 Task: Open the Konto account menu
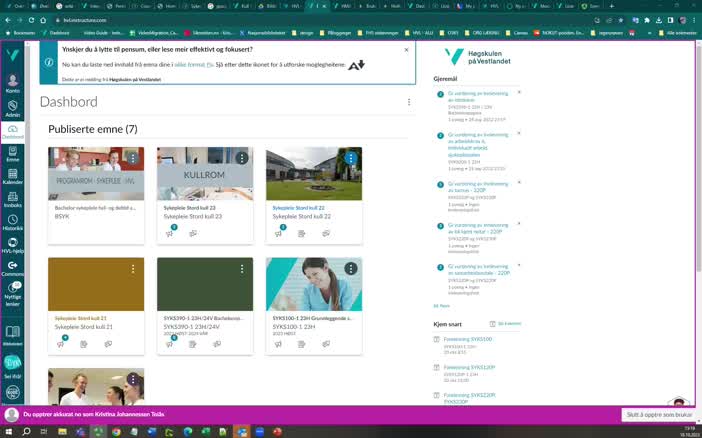(x=13, y=80)
